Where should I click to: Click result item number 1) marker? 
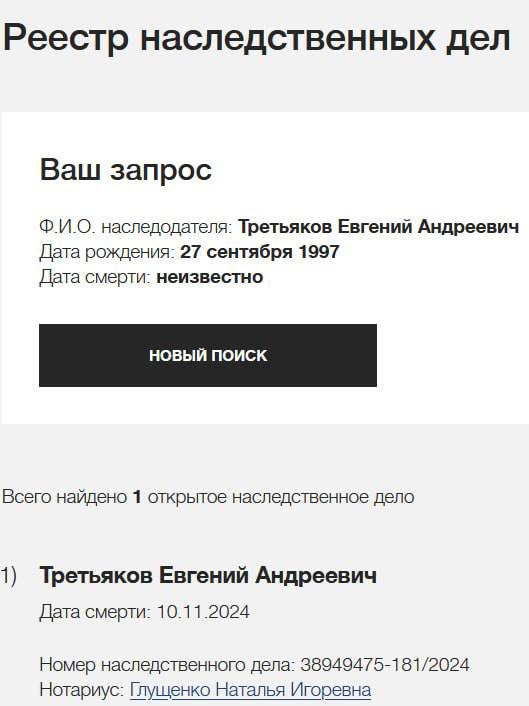[9, 576]
